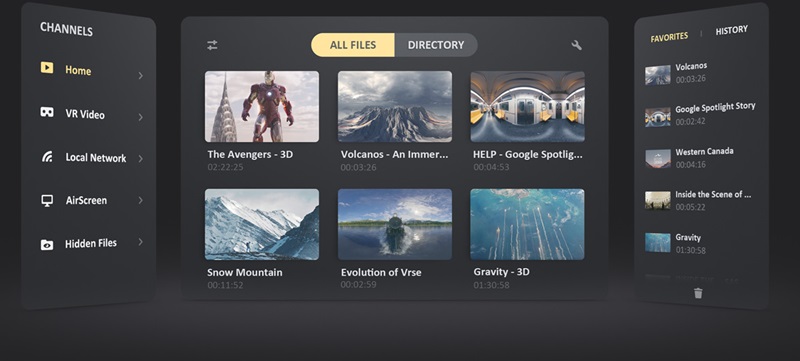
Task: Click 'Evolution of Vrse' title text
Action: [381, 272]
